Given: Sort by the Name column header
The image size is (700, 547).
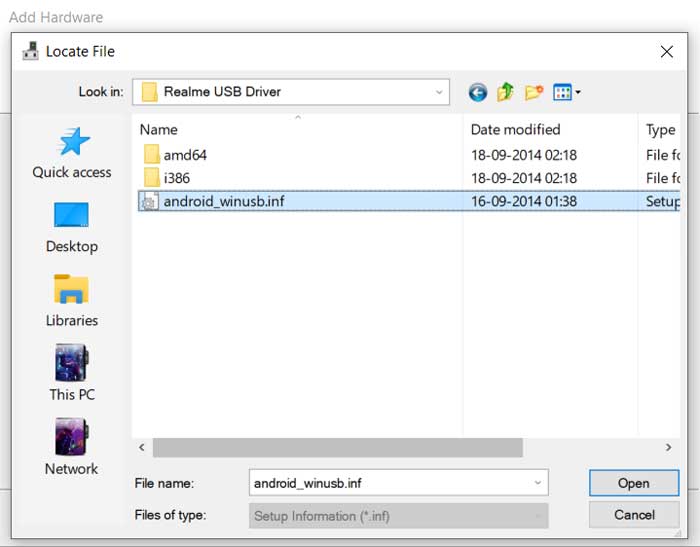Looking at the screenshot, I should click(158, 129).
